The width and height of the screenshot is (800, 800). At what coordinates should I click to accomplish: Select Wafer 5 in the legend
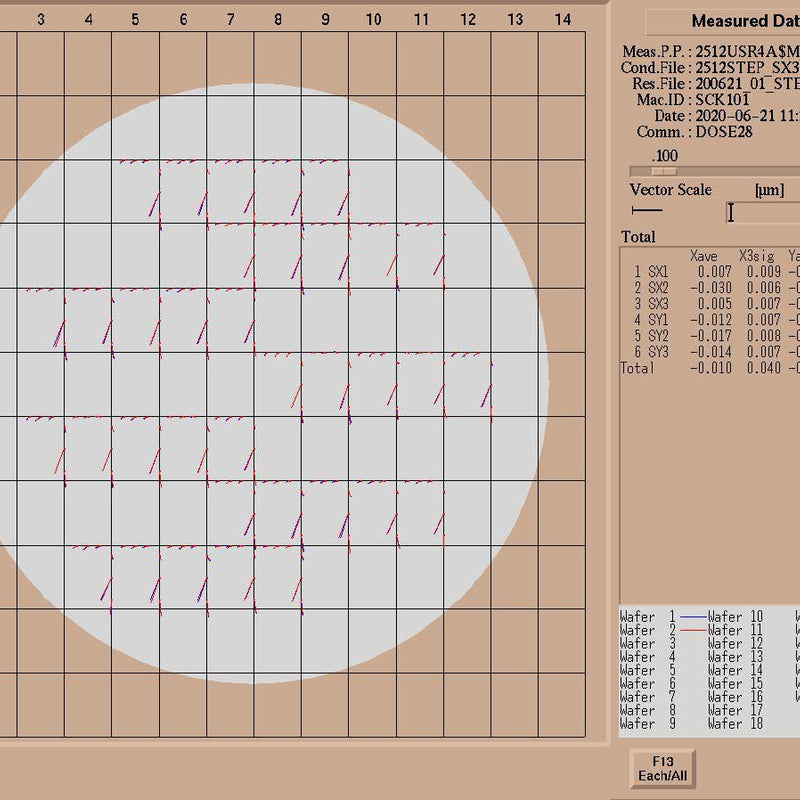648,670
